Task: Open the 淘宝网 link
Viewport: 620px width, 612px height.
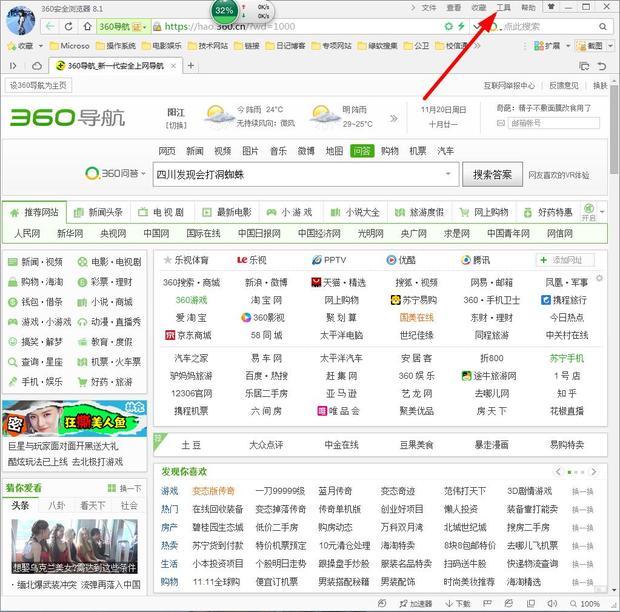Action: [266, 300]
